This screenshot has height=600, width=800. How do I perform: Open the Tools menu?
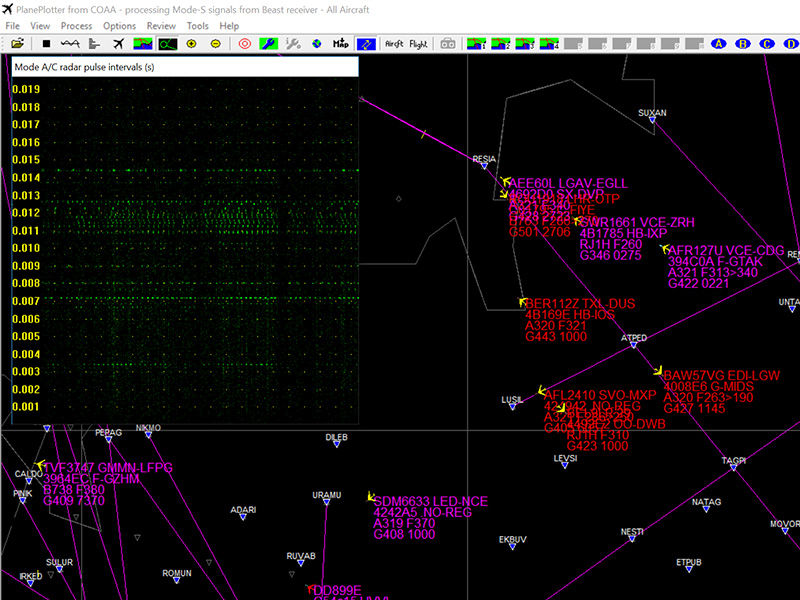(197, 26)
